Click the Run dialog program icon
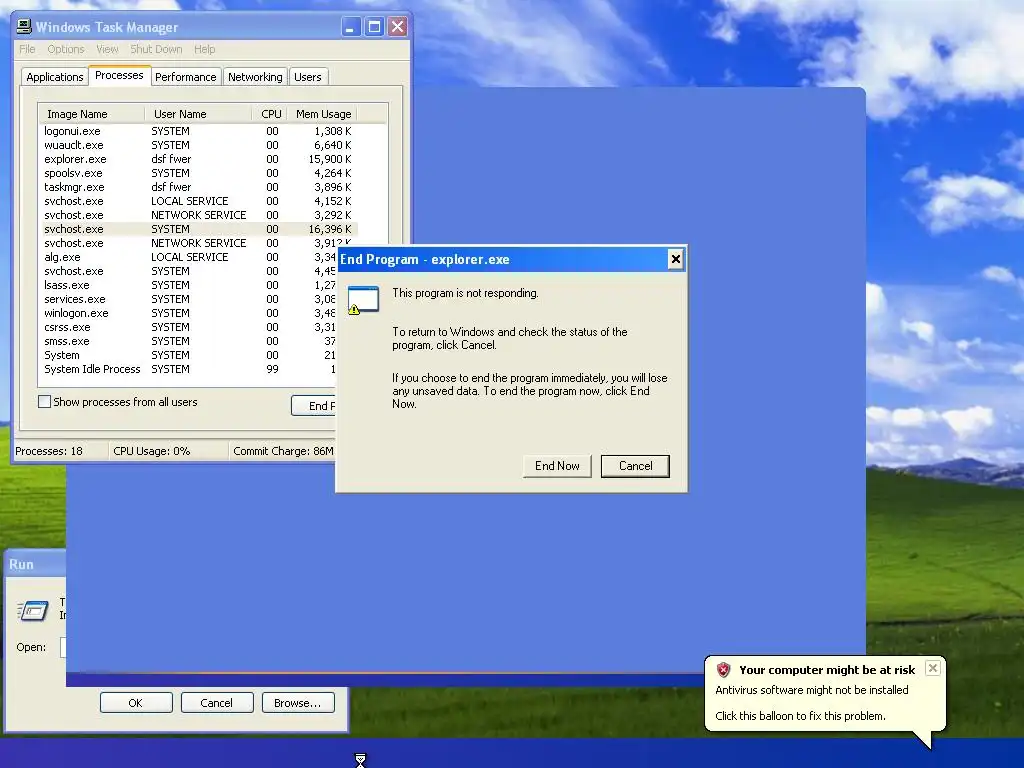1024x768 pixels. [x=33, y=610]
